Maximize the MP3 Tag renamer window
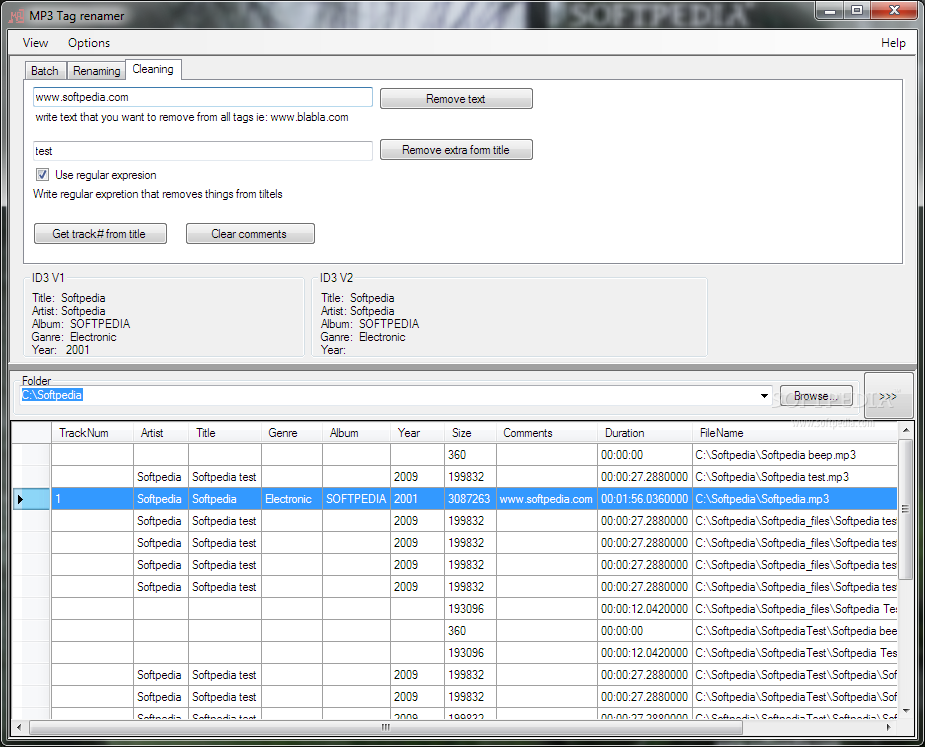This screenshot has width=925, height=747. click(x=857, y=11)
